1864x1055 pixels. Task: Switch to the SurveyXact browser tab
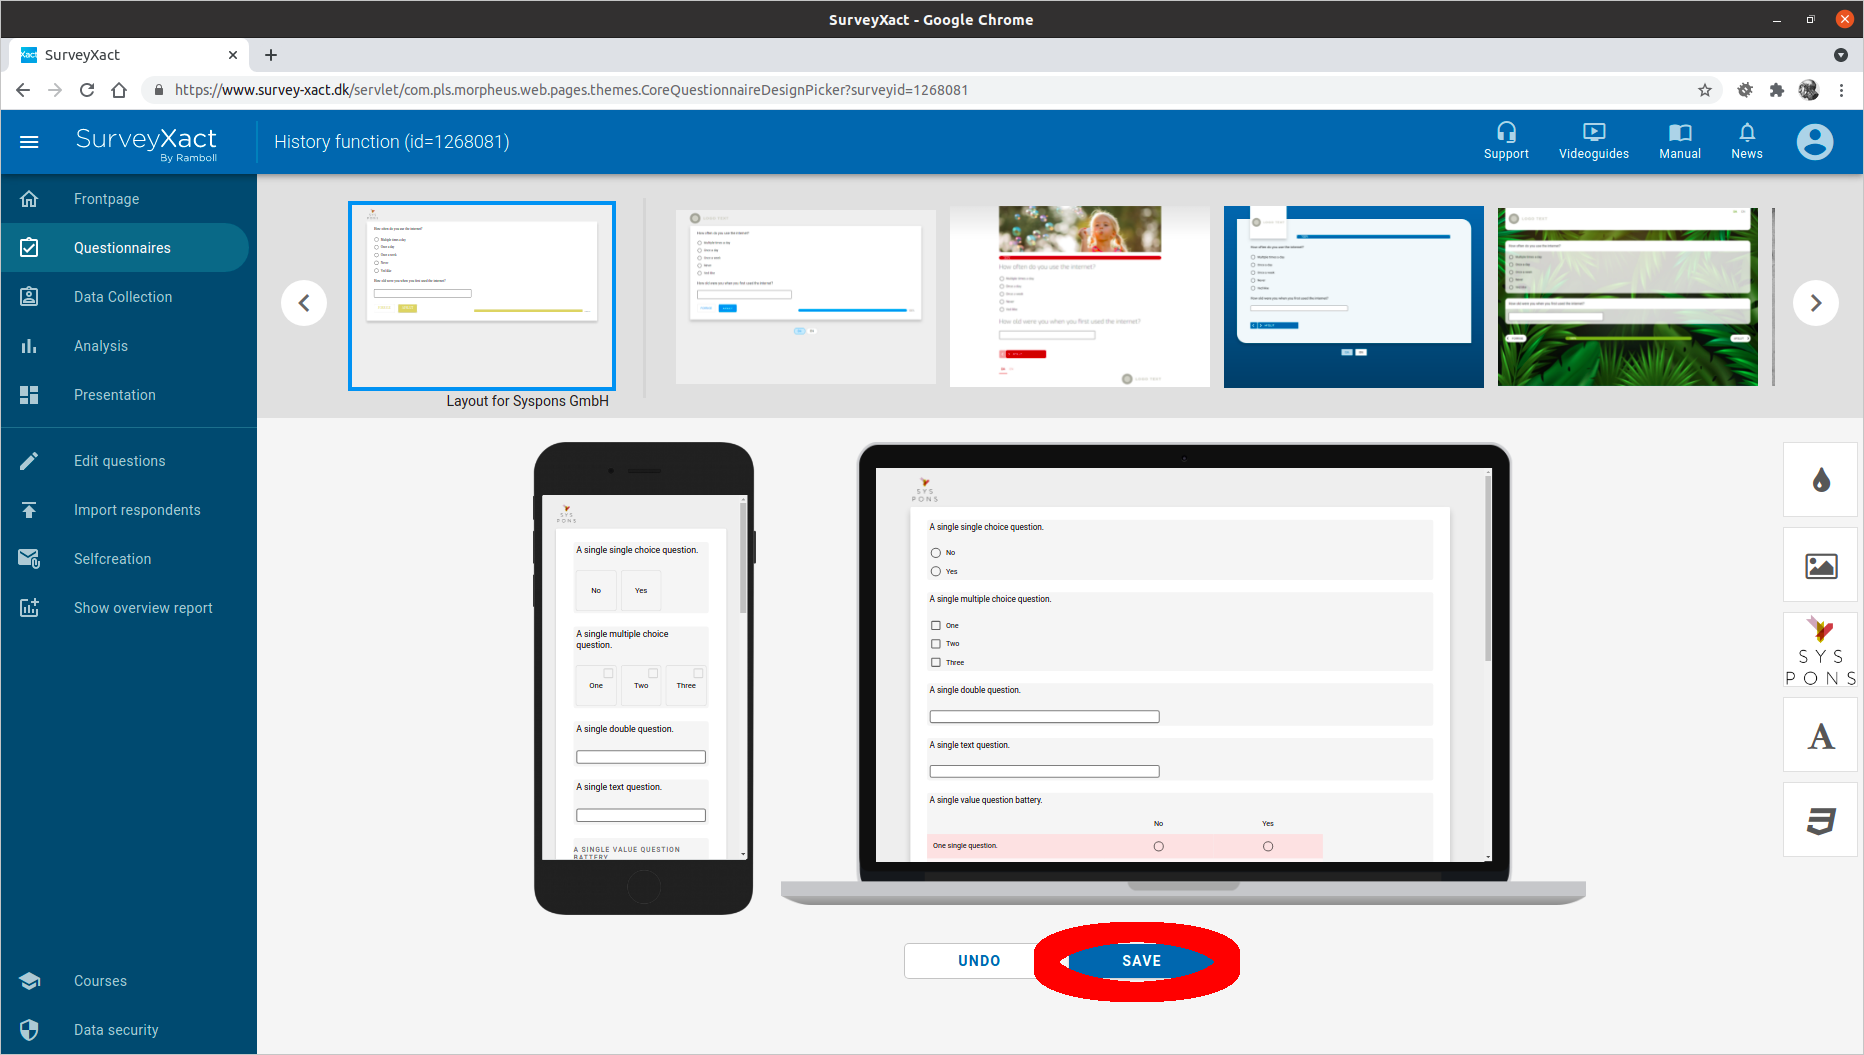click(x=128, y=55)
